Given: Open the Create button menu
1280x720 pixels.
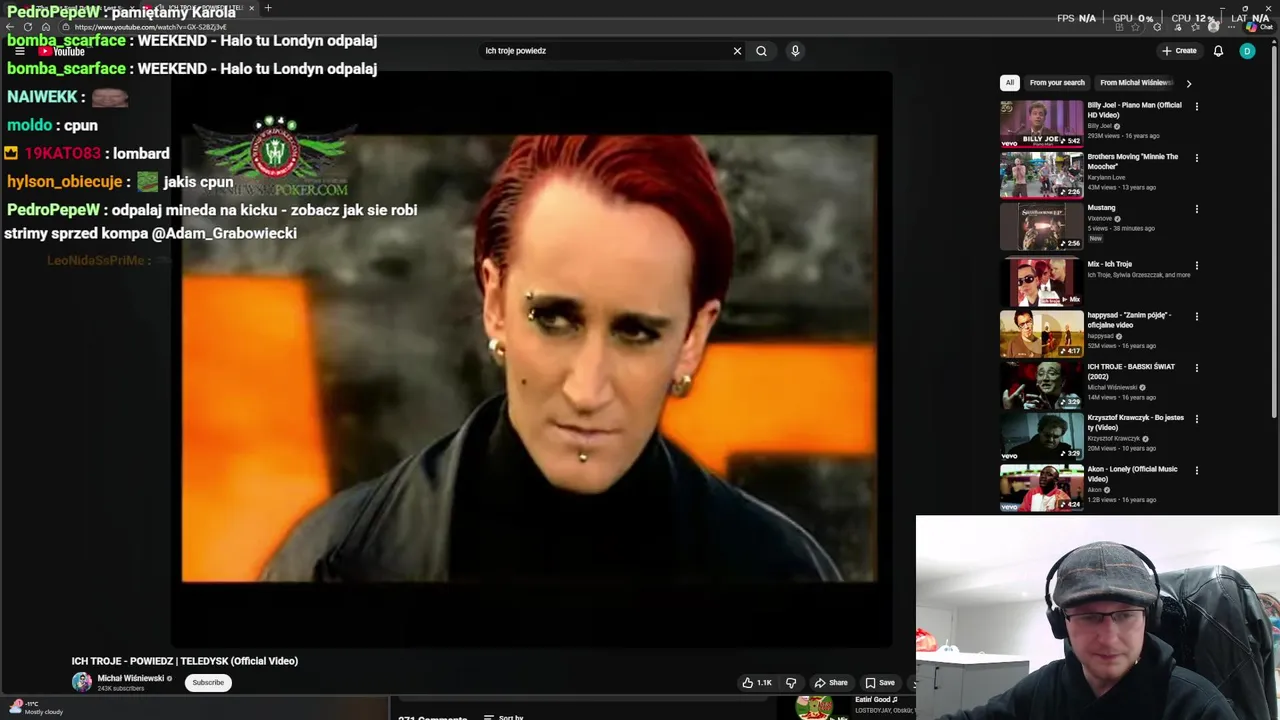Looking at the screenshot, I should [1179, 51].
